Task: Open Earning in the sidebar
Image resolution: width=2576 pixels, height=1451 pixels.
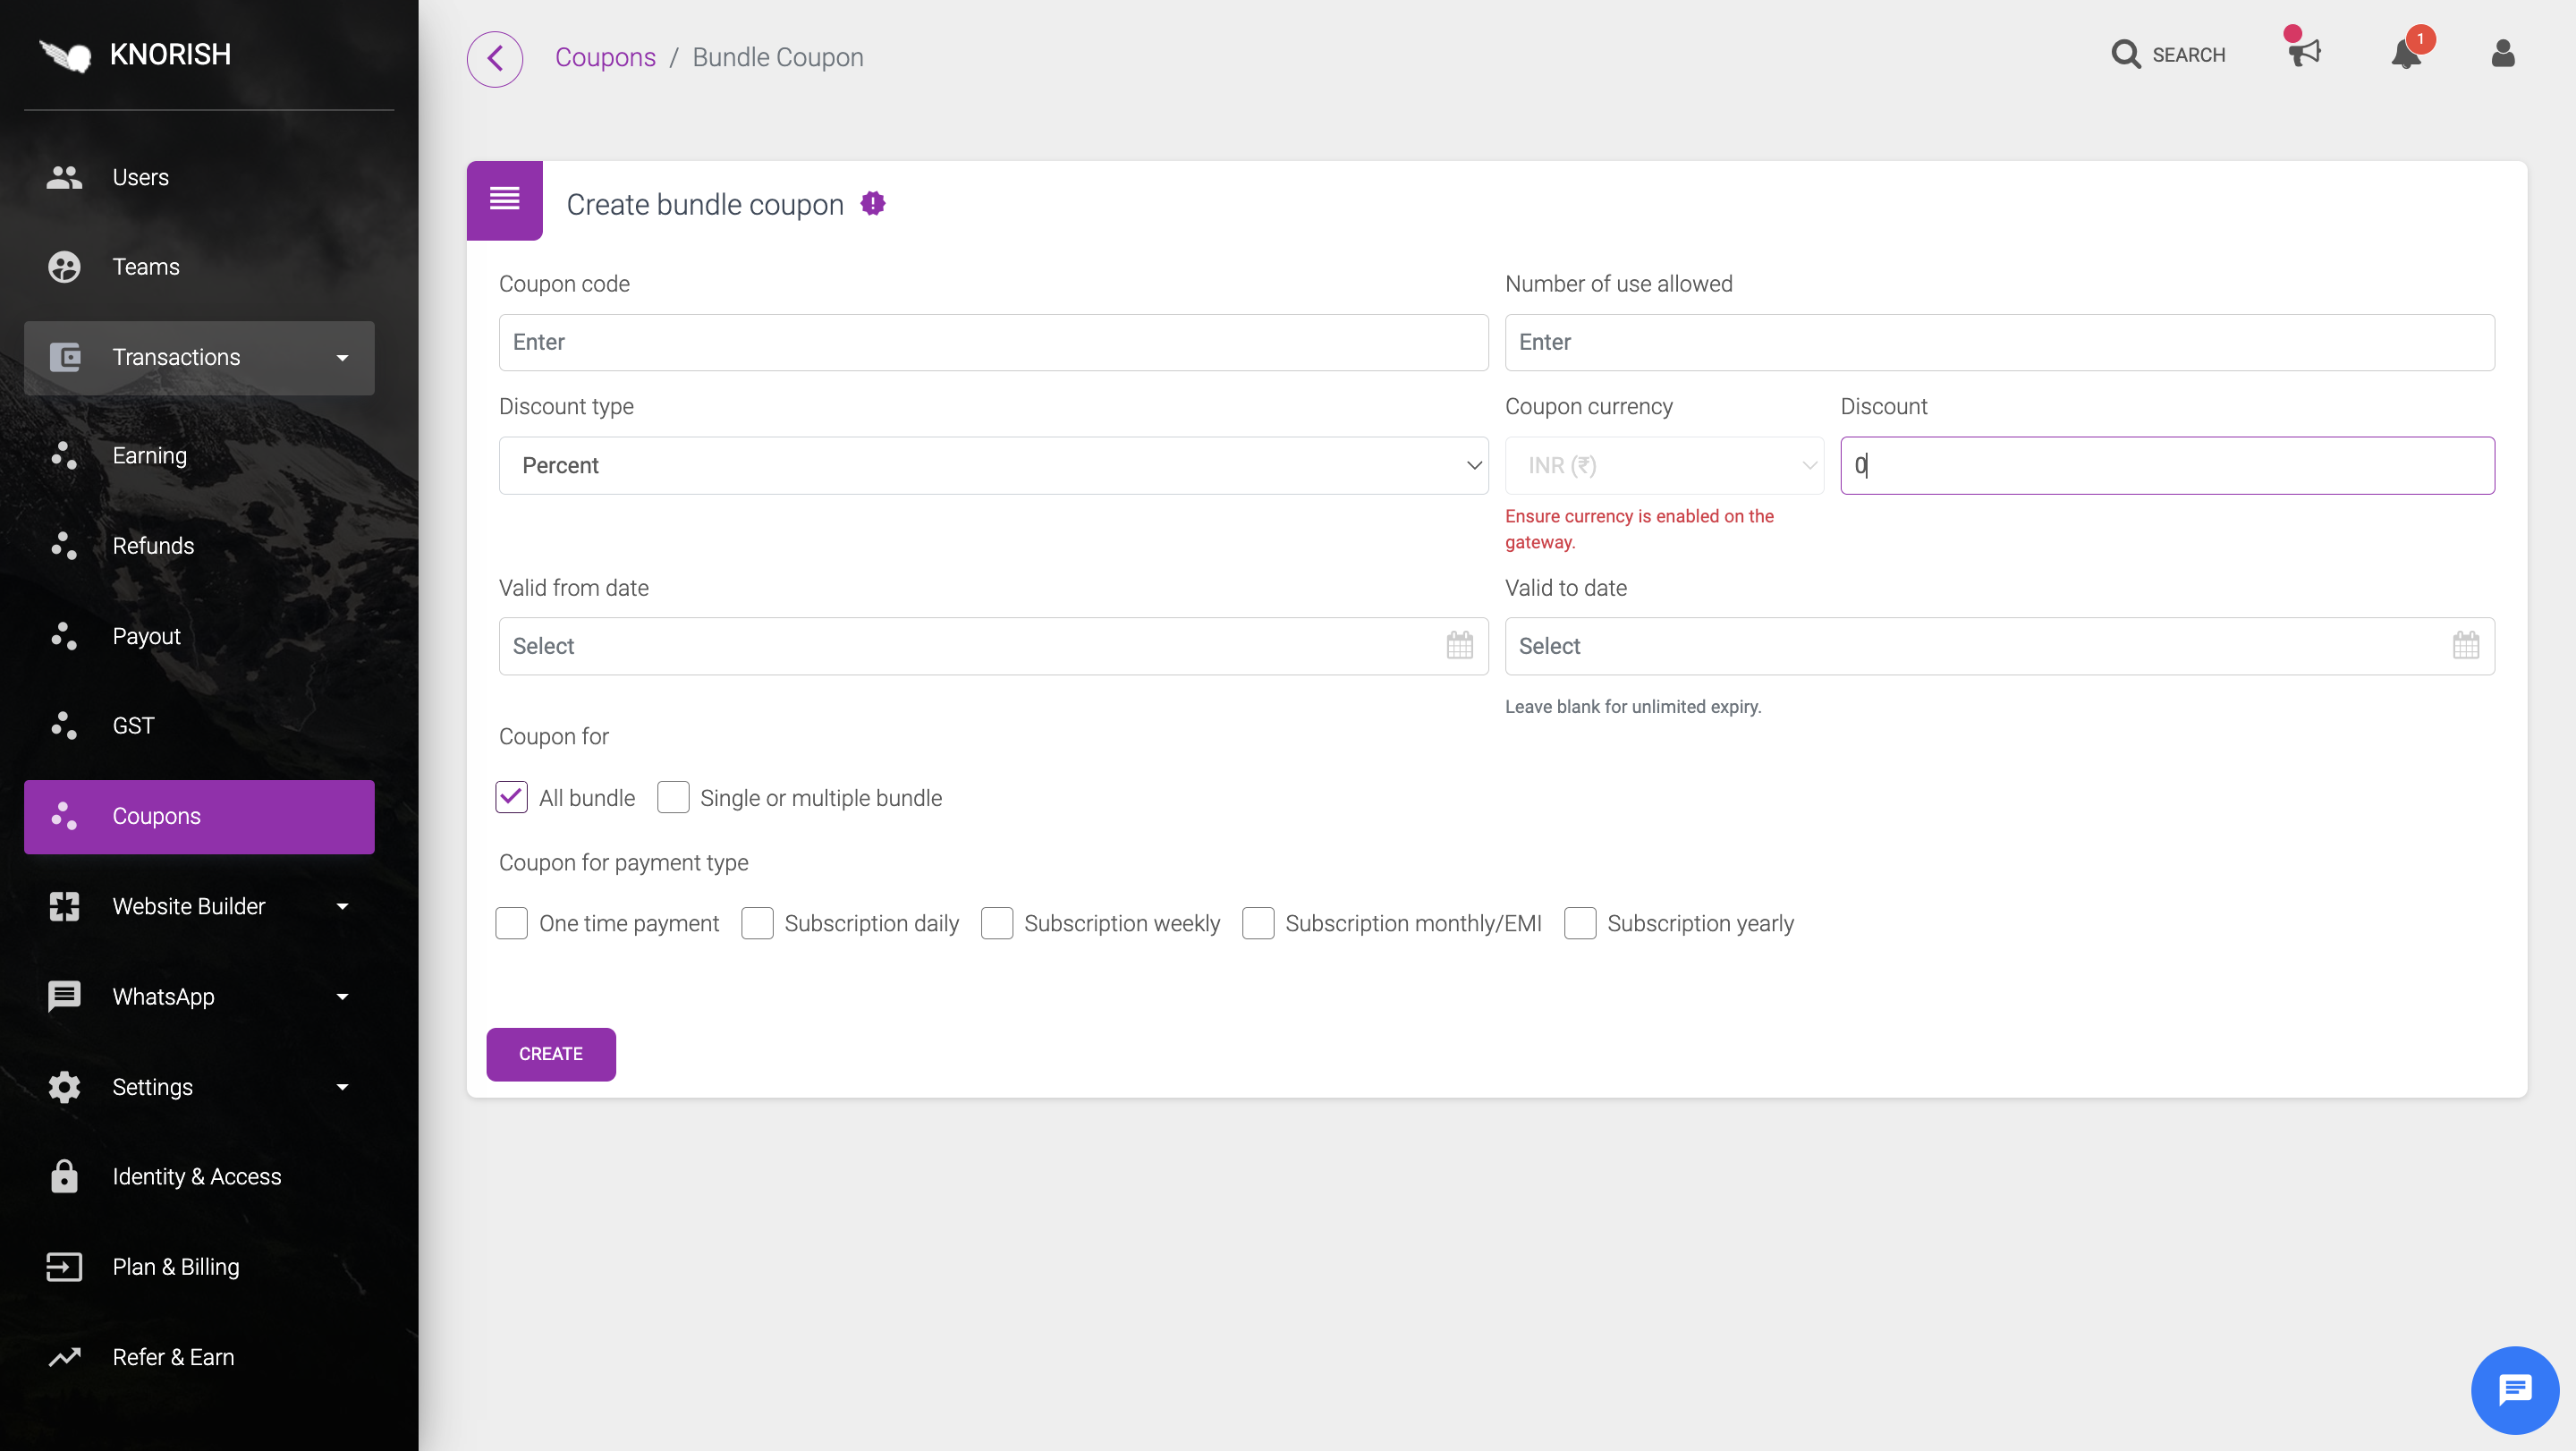Action: (x=199, y=455)
